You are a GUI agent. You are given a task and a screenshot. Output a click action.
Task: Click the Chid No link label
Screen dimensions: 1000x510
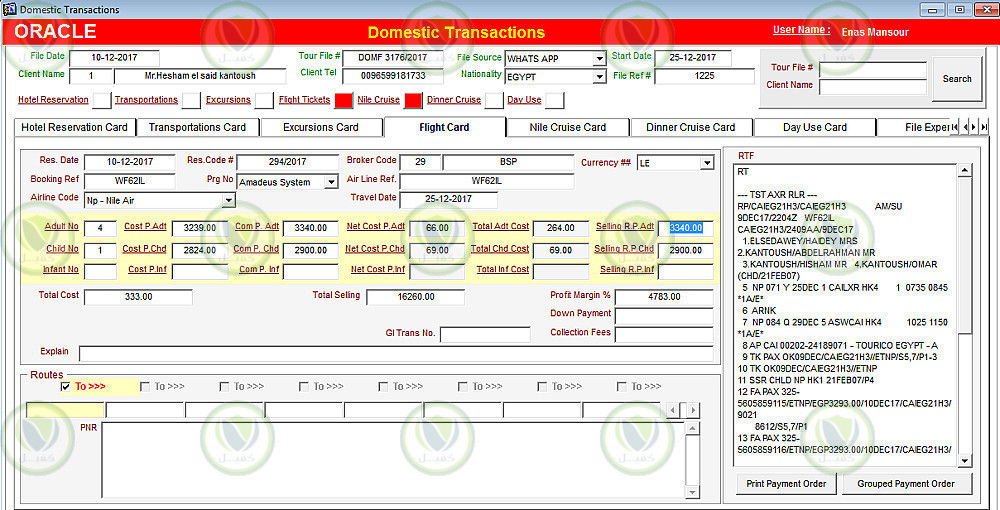point(62,249)
